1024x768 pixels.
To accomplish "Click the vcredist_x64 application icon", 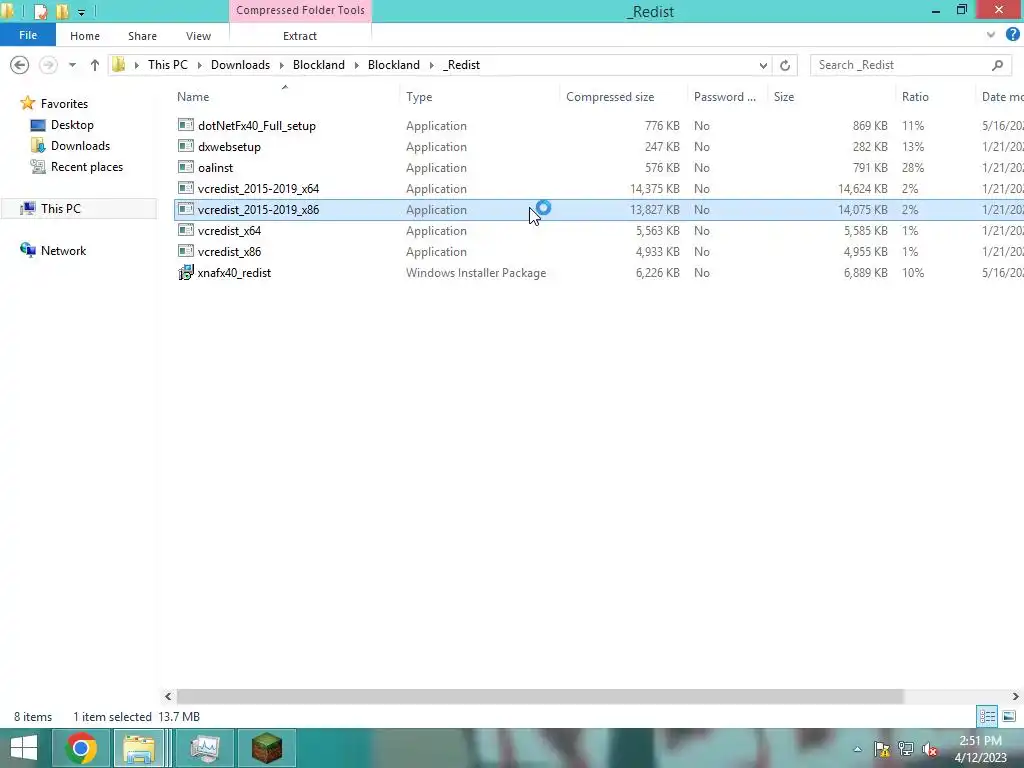I will coord(186,230).
